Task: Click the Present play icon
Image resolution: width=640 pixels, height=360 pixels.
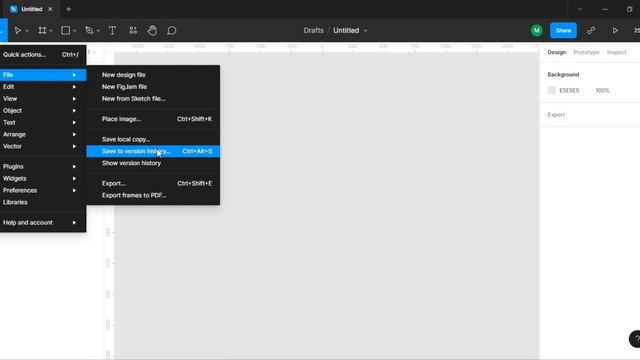Action: click(x=615, y=31)
